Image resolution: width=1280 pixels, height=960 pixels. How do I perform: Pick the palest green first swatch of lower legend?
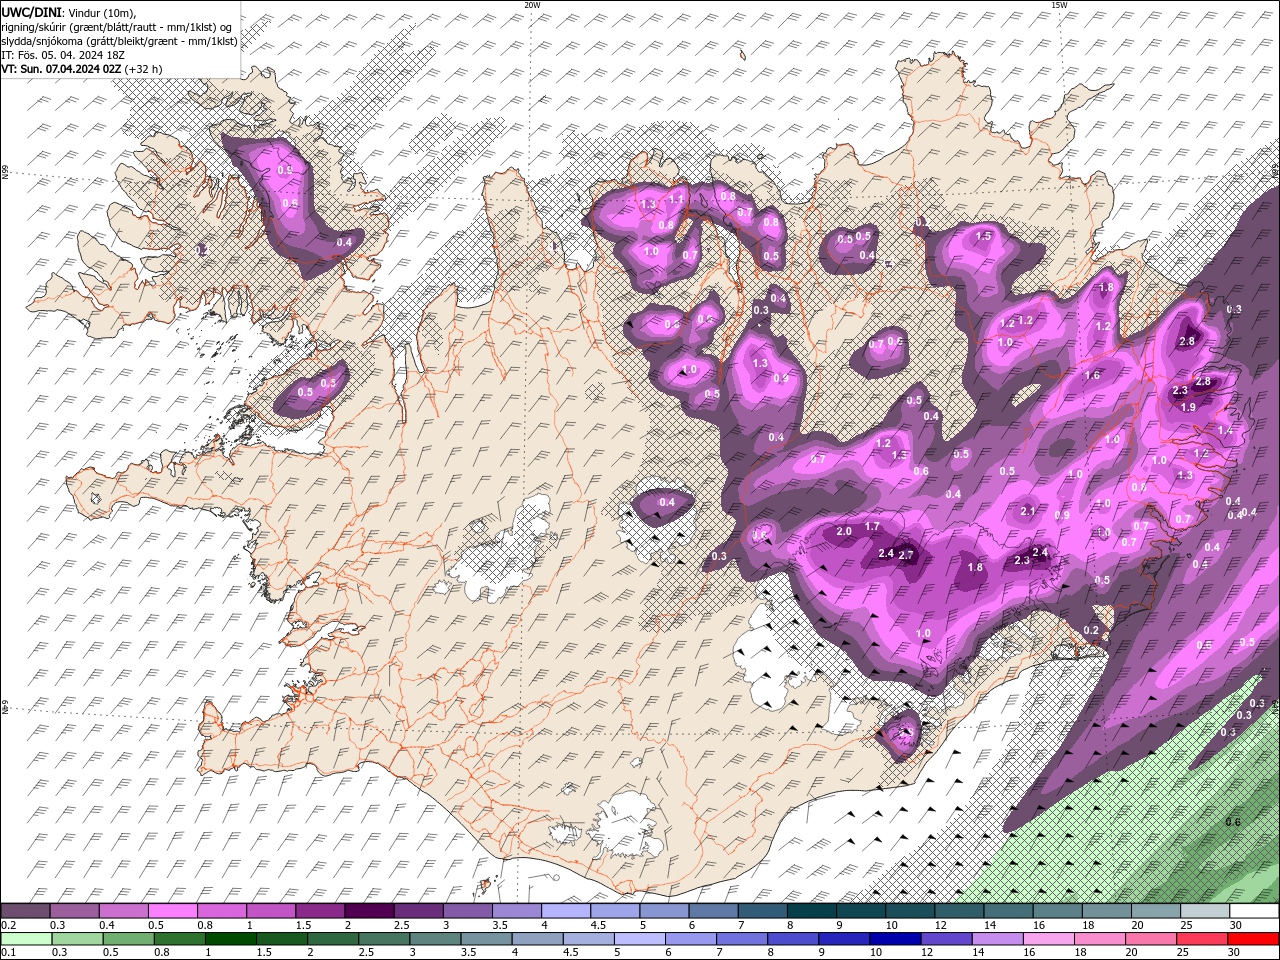[26, 939]
